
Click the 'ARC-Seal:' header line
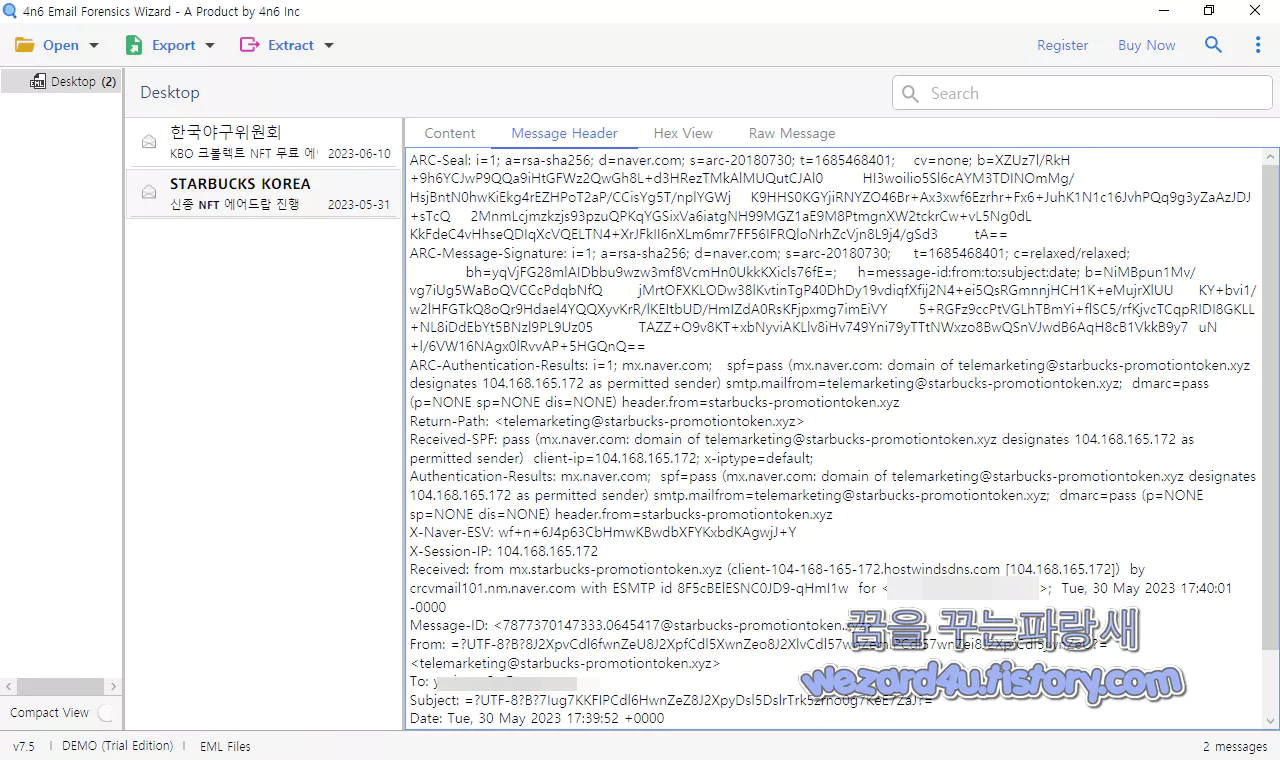(x=740, y=160)
